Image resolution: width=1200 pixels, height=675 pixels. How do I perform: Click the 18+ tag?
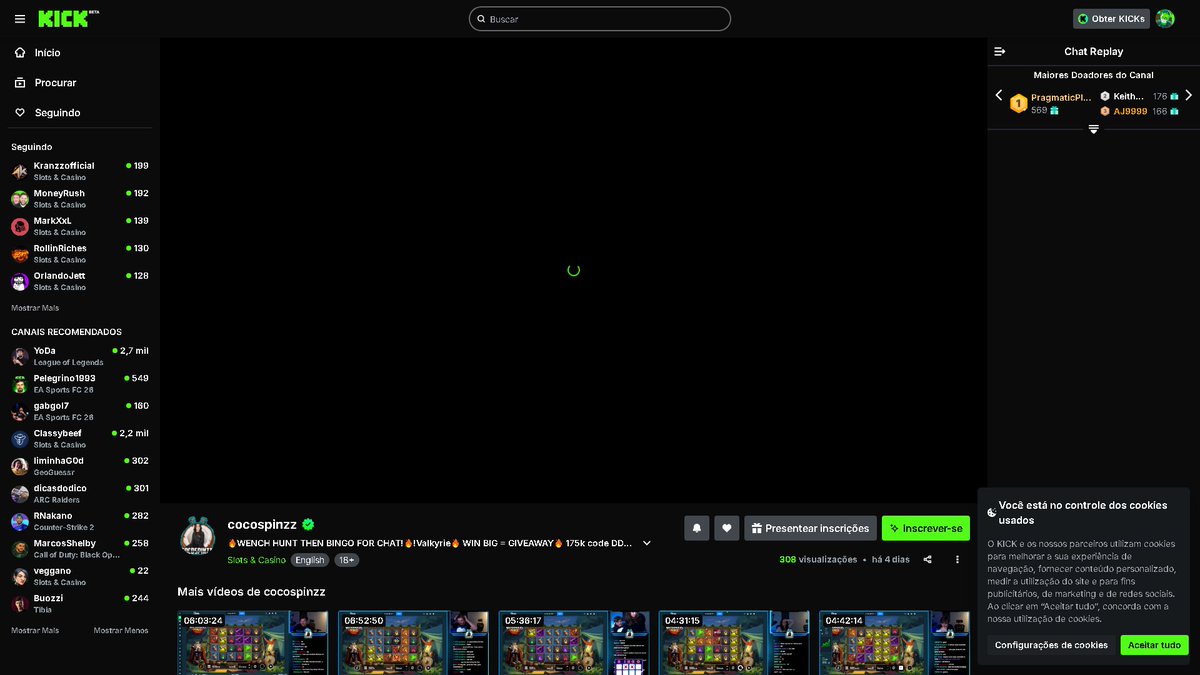[x=346, y=560]
